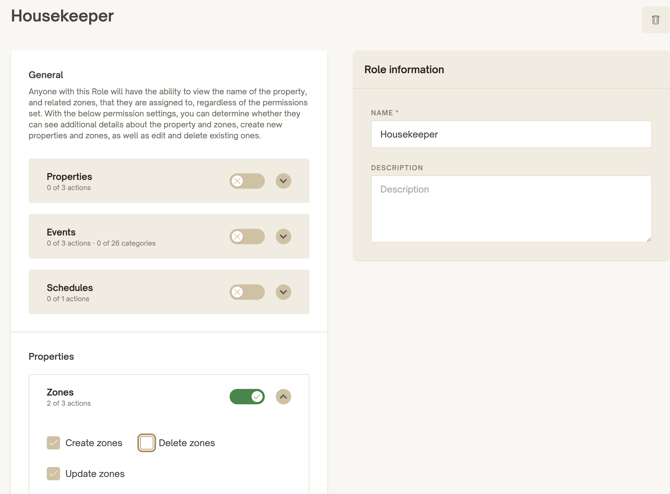Expand the Properties section chevron

(x=283, y=181)
